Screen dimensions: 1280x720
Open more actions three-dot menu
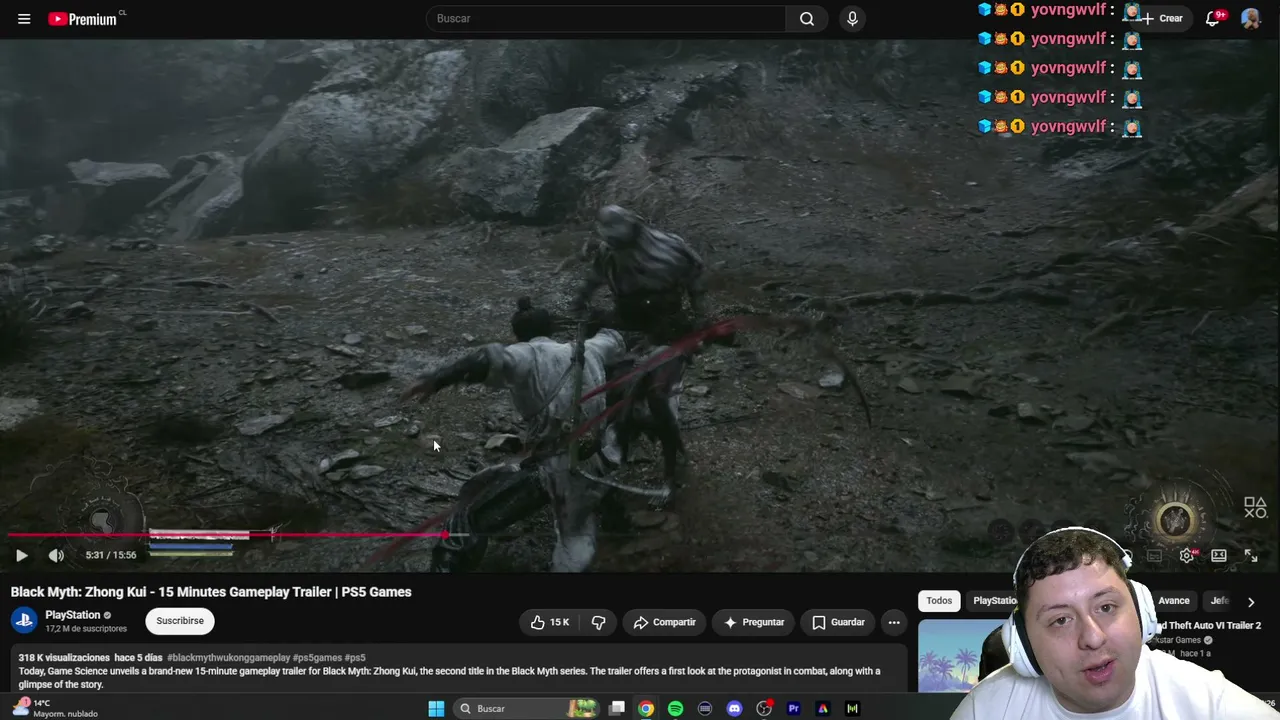(x=894, y=622)
